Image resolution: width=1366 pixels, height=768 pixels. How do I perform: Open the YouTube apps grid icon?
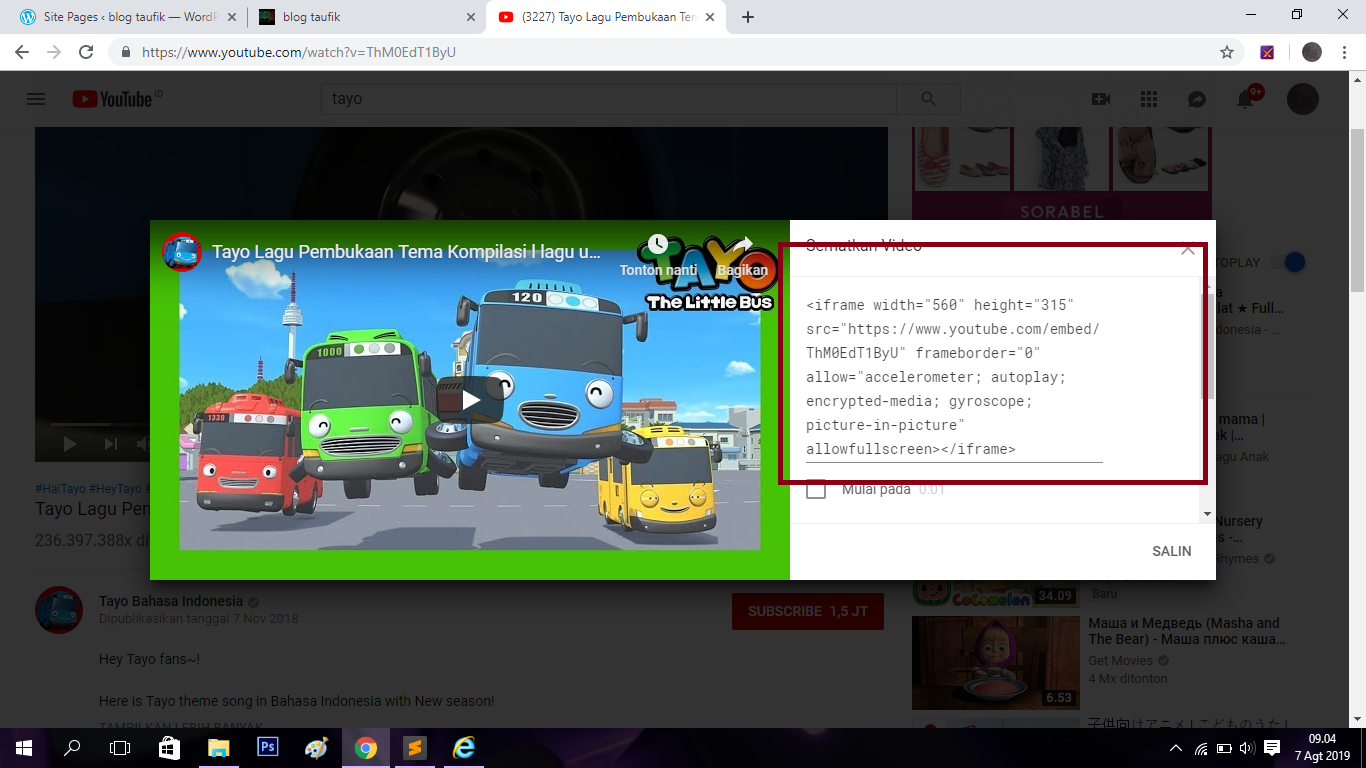1148,99
